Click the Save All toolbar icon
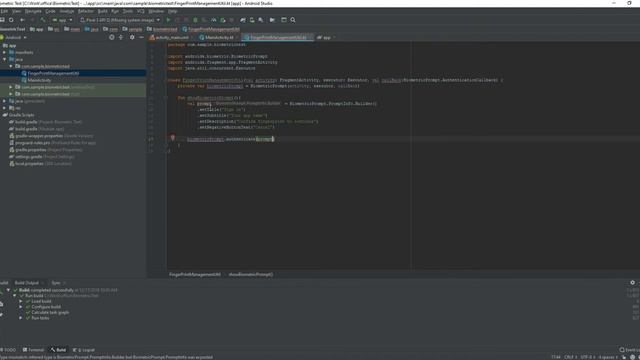This screenshot has width=640, height=360. point(2,20)
